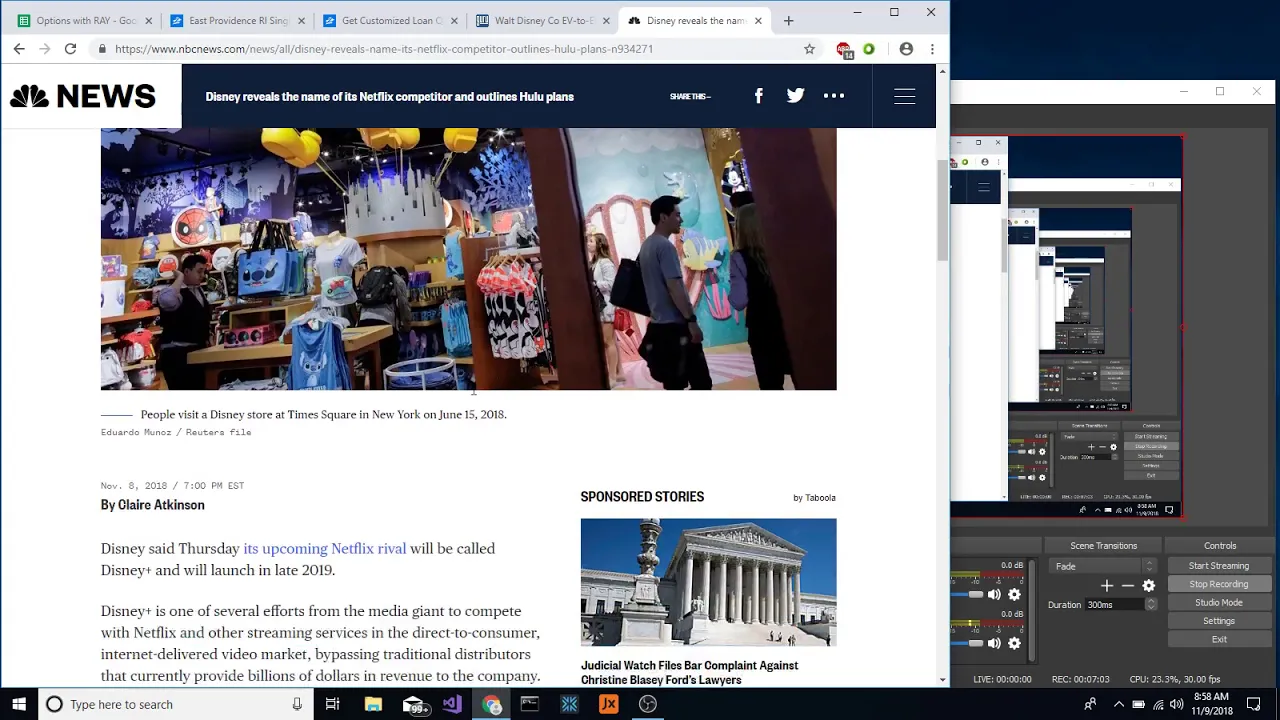The image size is (1280, 720).
Task: Open scene transition properties gear
Action: 1148,586
